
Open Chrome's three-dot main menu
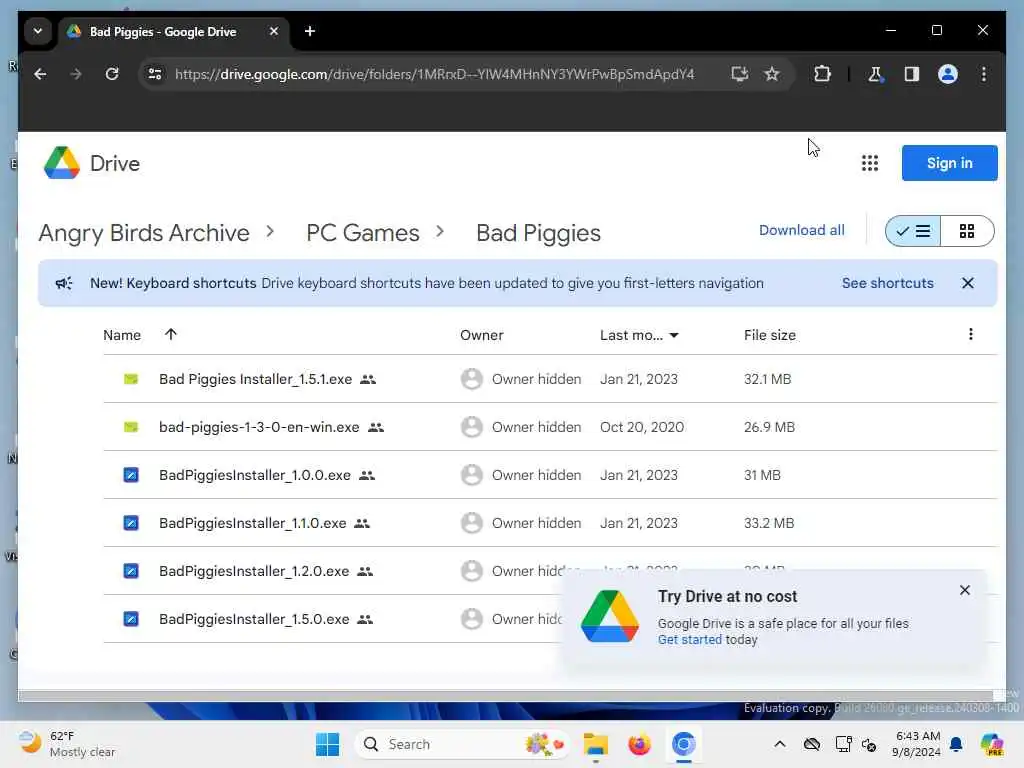984,74
